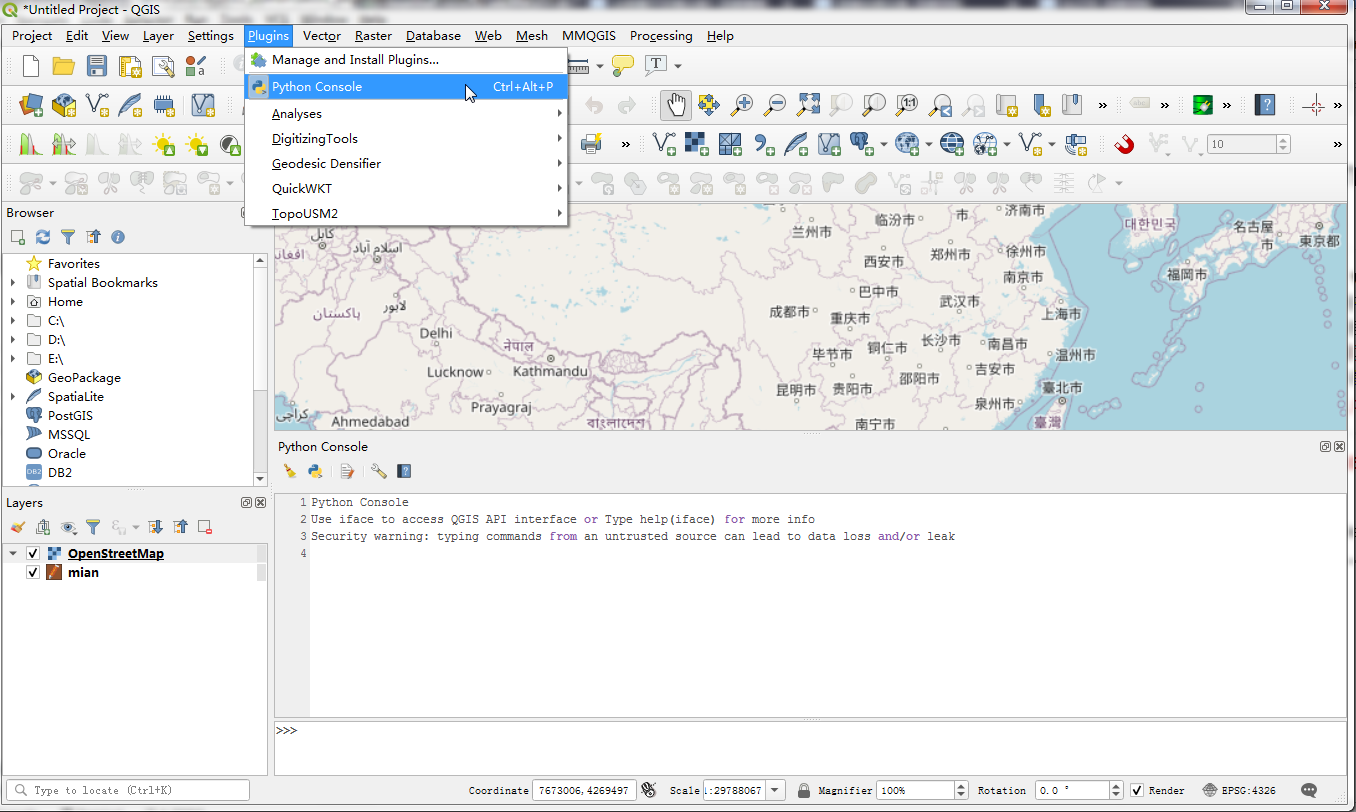Select the mian layer in Layers panel
1356x812 pixels.
[x=83, y=572]
